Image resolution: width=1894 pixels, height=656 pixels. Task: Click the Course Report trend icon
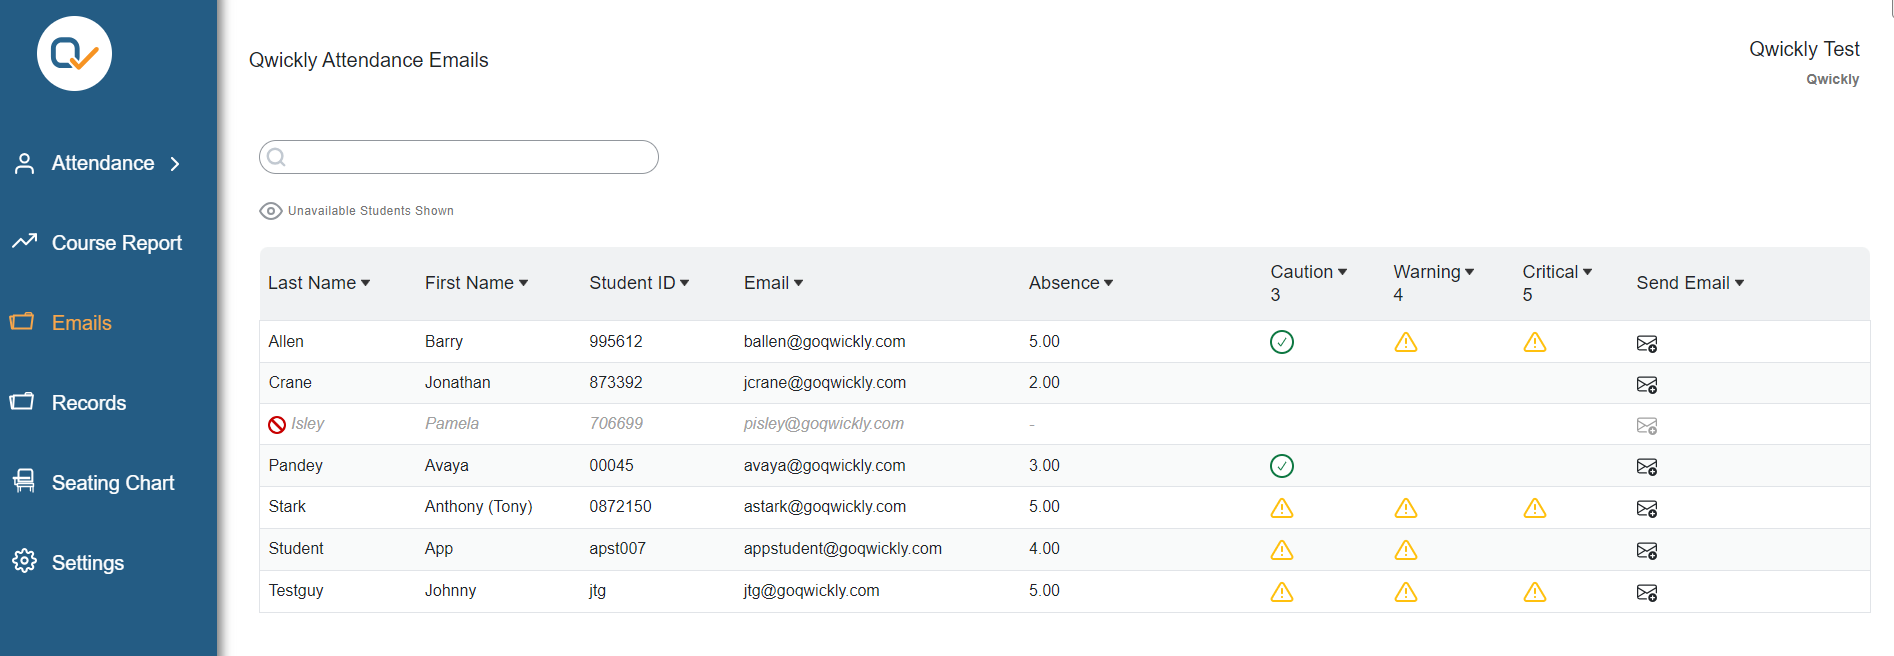25,241
